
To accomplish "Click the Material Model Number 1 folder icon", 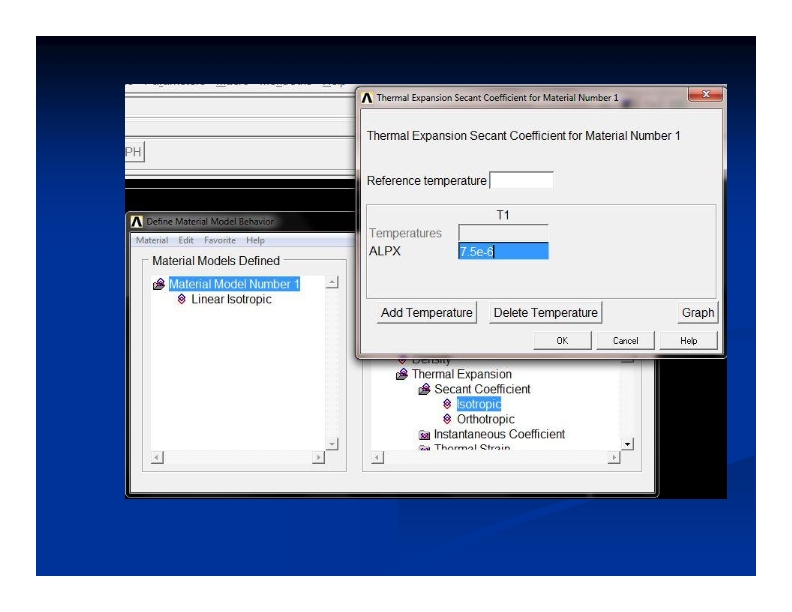I will tap(159, 285).
